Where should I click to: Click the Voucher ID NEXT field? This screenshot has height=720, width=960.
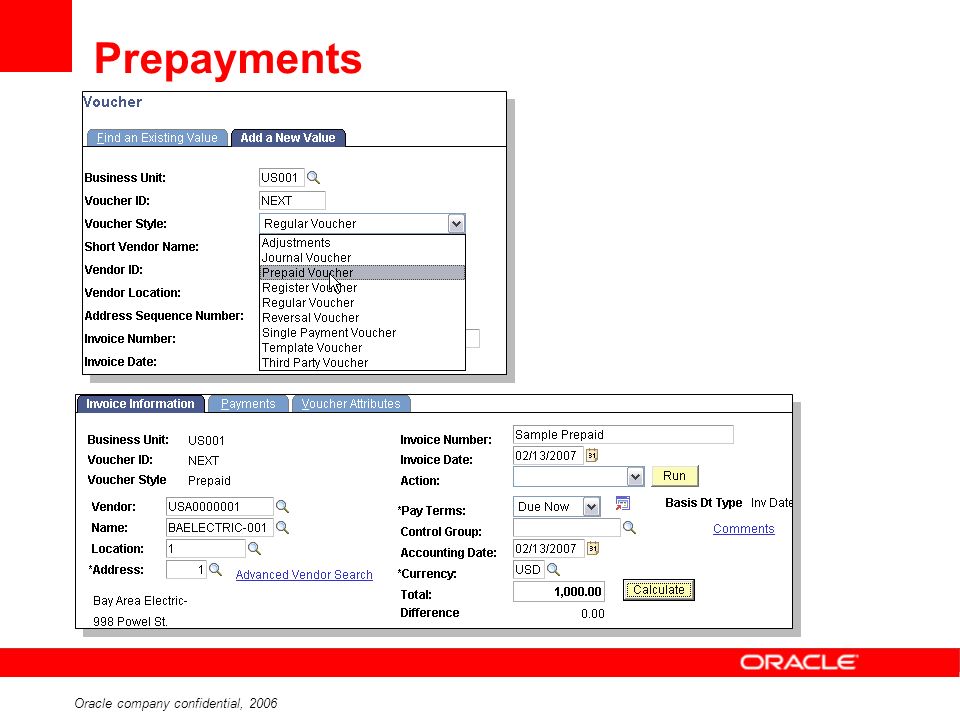tap(292, 201)
